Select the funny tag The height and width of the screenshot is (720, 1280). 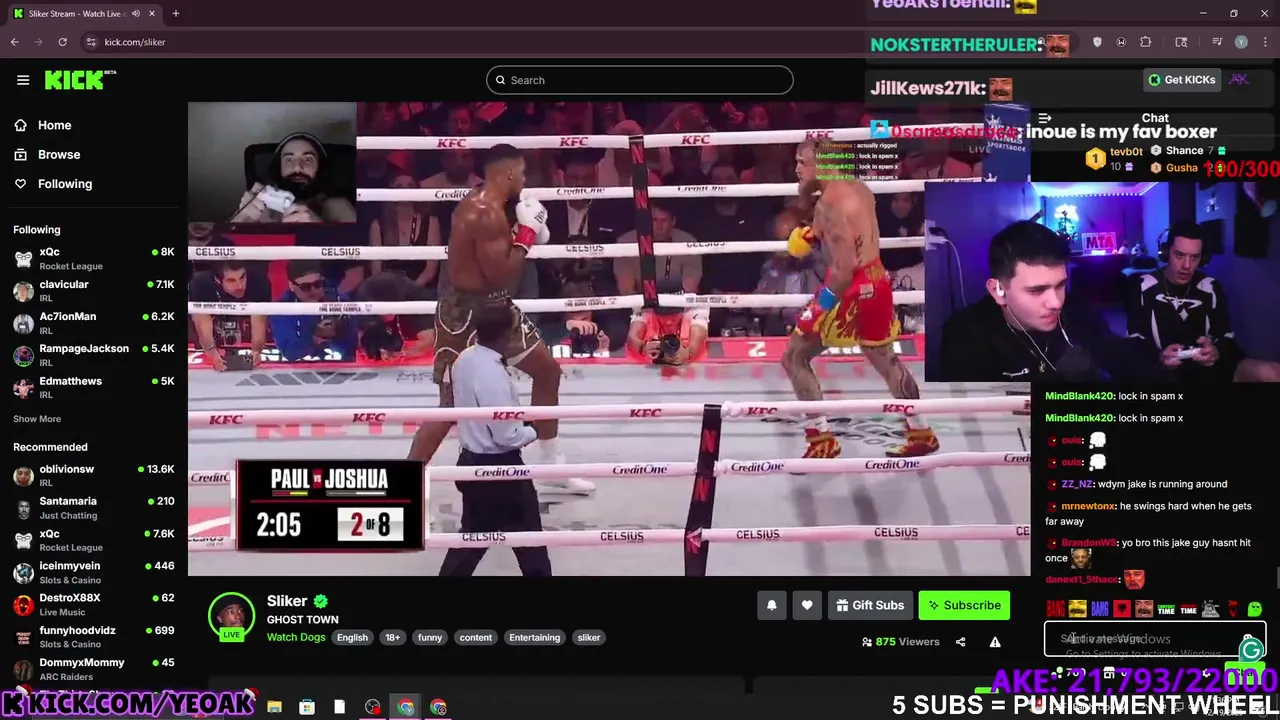(430, 637)
